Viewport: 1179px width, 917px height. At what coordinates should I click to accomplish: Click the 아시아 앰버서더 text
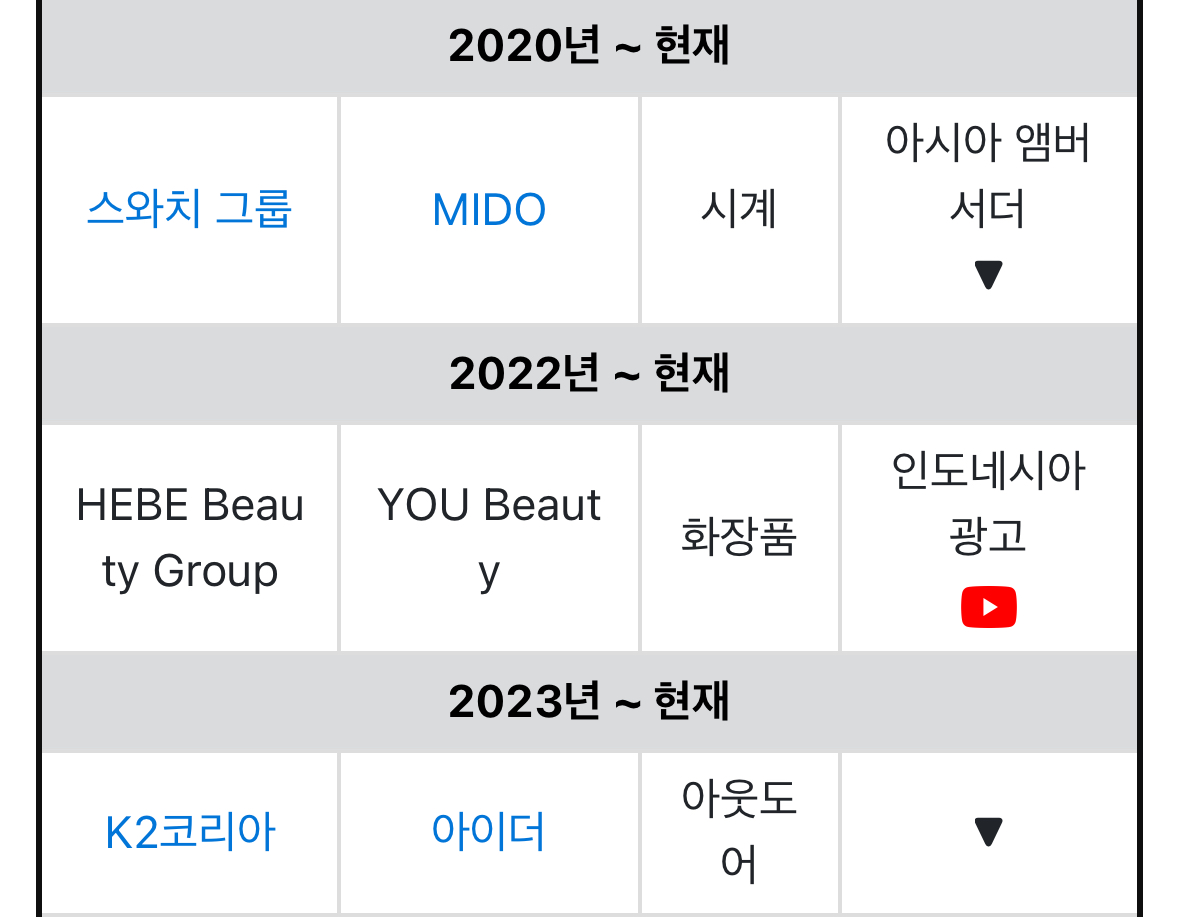tap(988, 175)
